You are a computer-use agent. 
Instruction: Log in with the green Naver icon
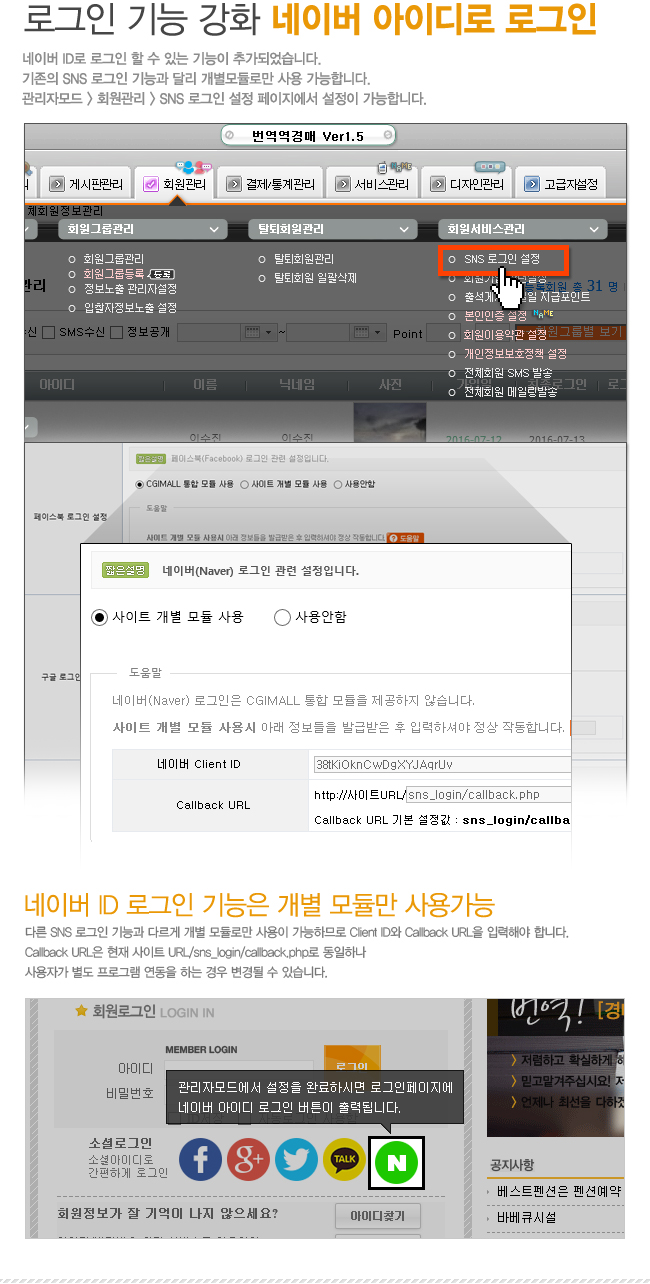click(396, 1162)
